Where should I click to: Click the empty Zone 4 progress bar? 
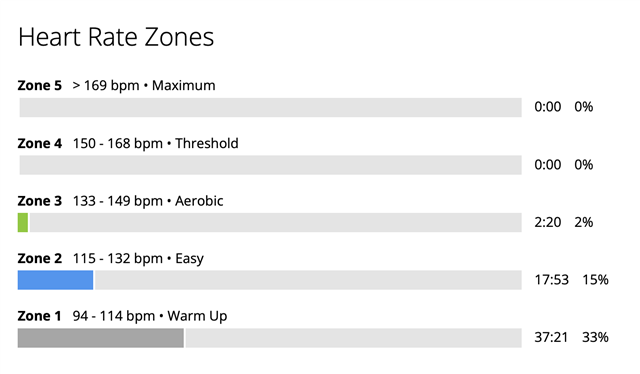270,165
